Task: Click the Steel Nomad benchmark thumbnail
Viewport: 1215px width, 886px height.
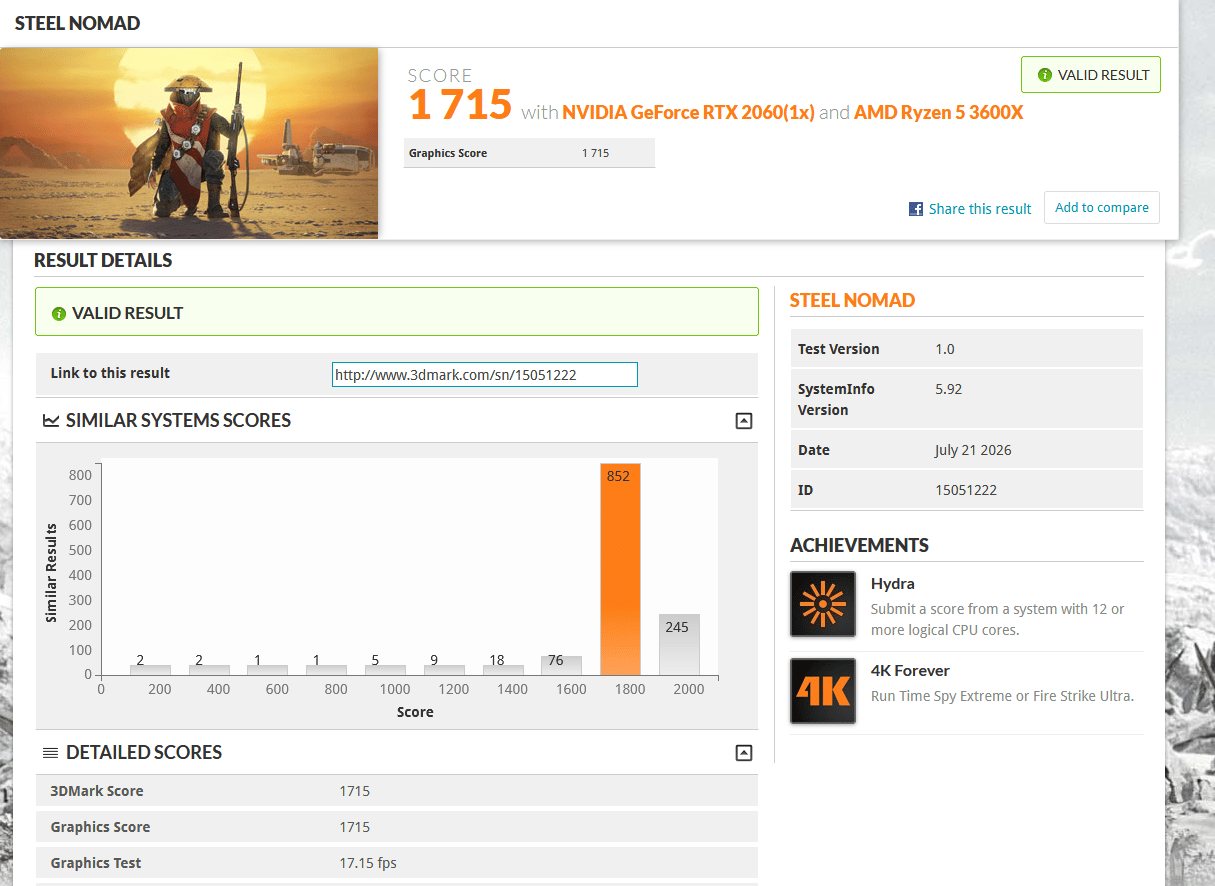Action: (x=189, y=143)
